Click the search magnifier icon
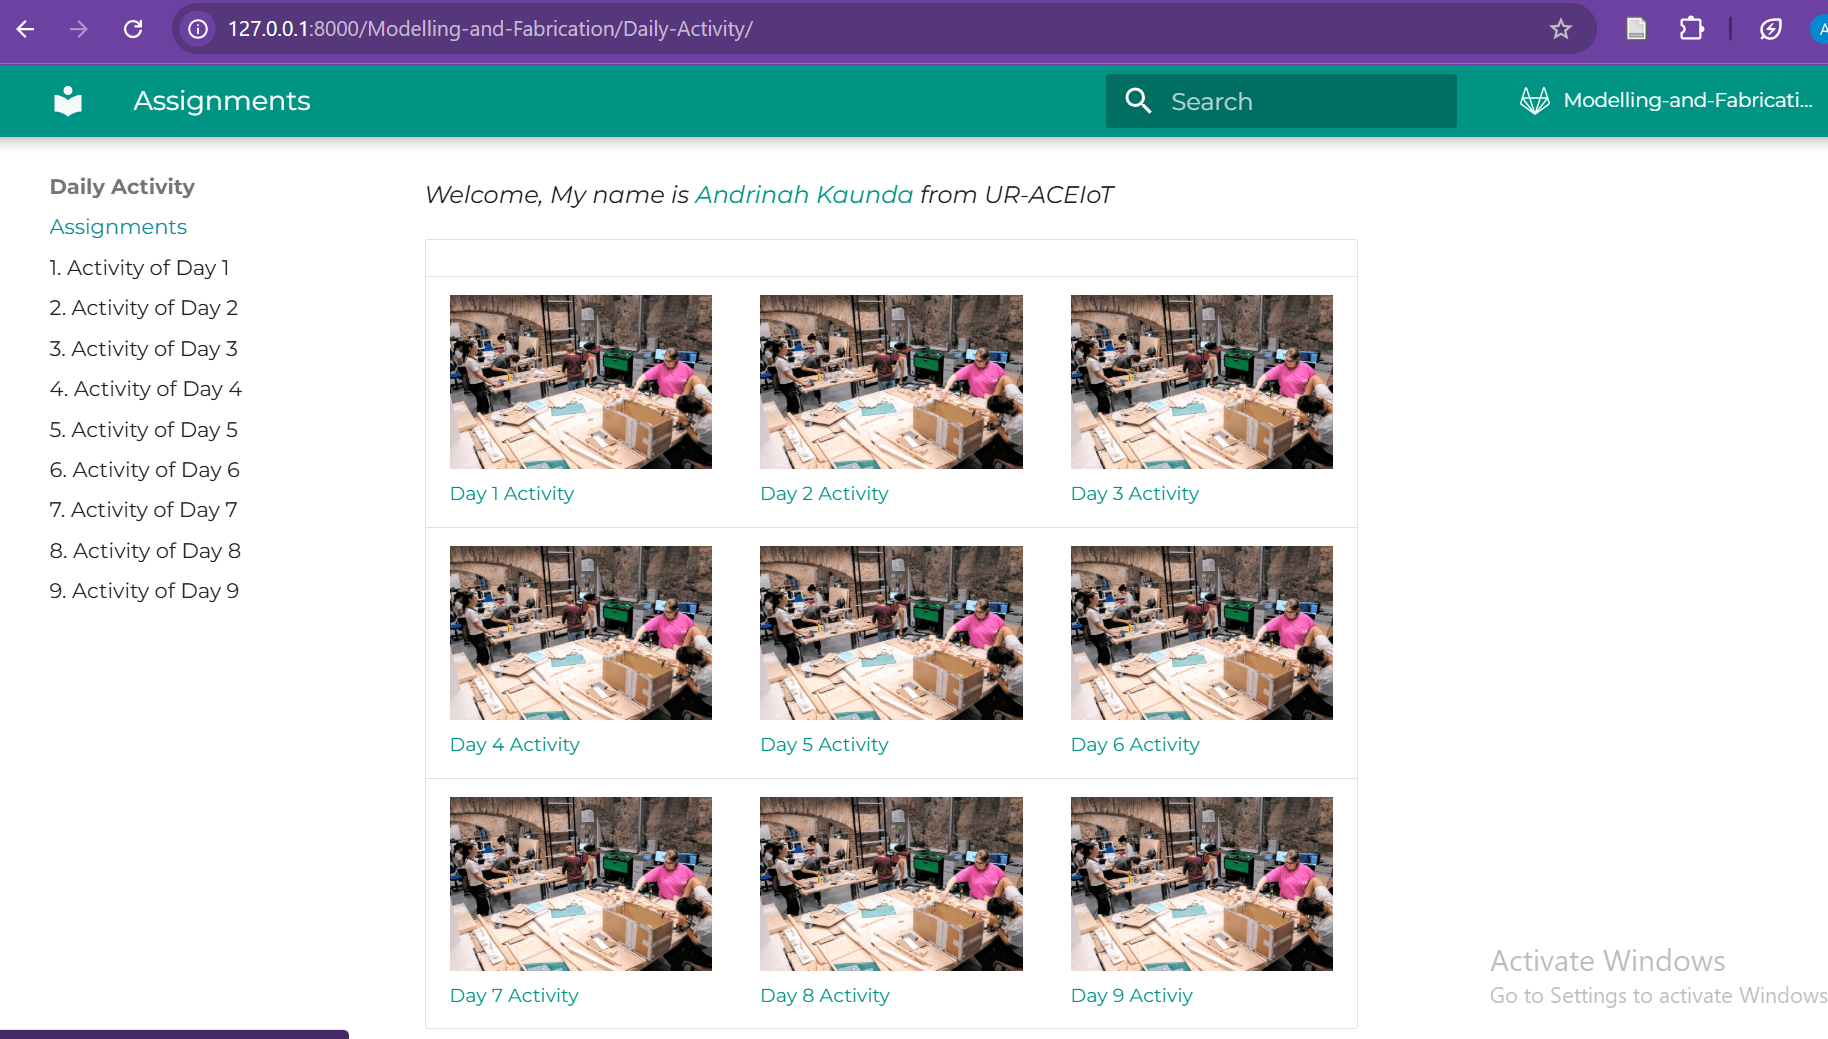This screenshot has height=1039, width=1828. (1138, 101)
